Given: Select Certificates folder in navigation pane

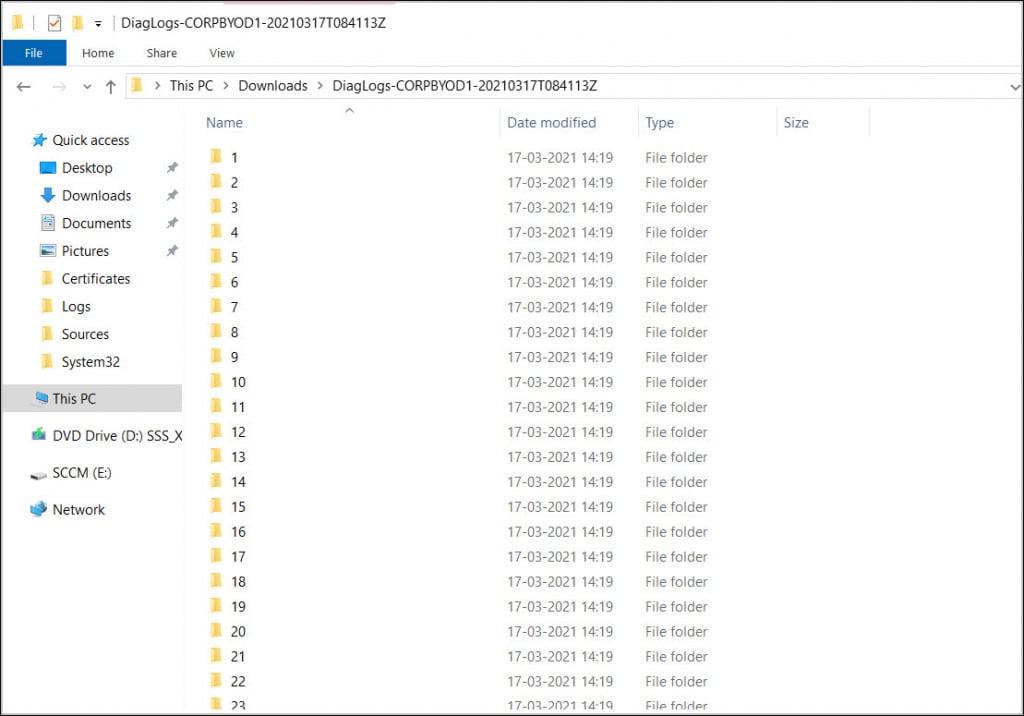Looking at the screenshot, I should [95, 279].
